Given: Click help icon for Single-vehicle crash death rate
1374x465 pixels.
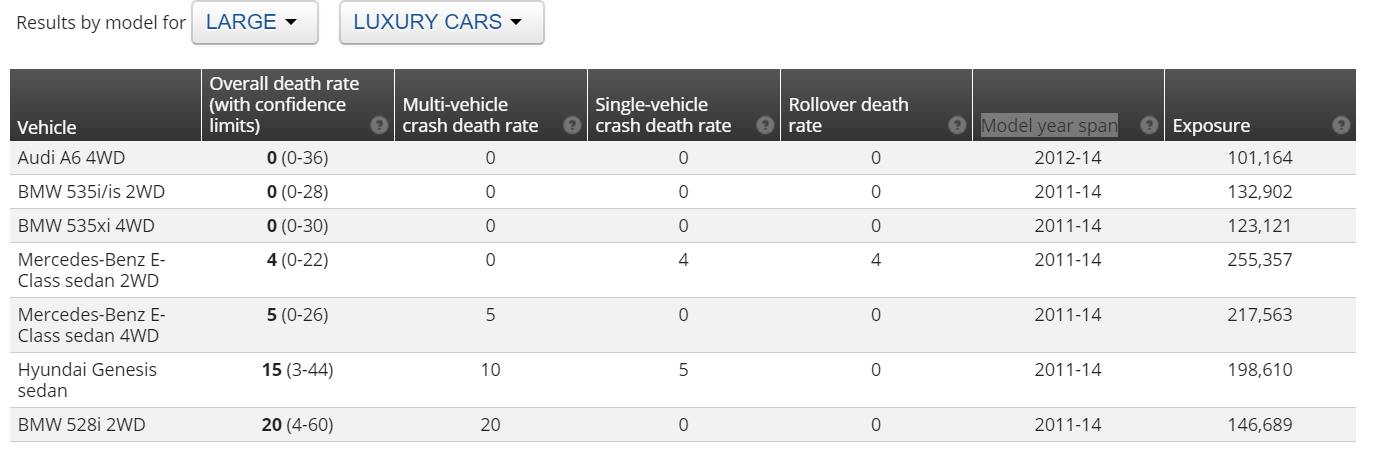Looking at the screenshot, I should (x=765, y=126).
